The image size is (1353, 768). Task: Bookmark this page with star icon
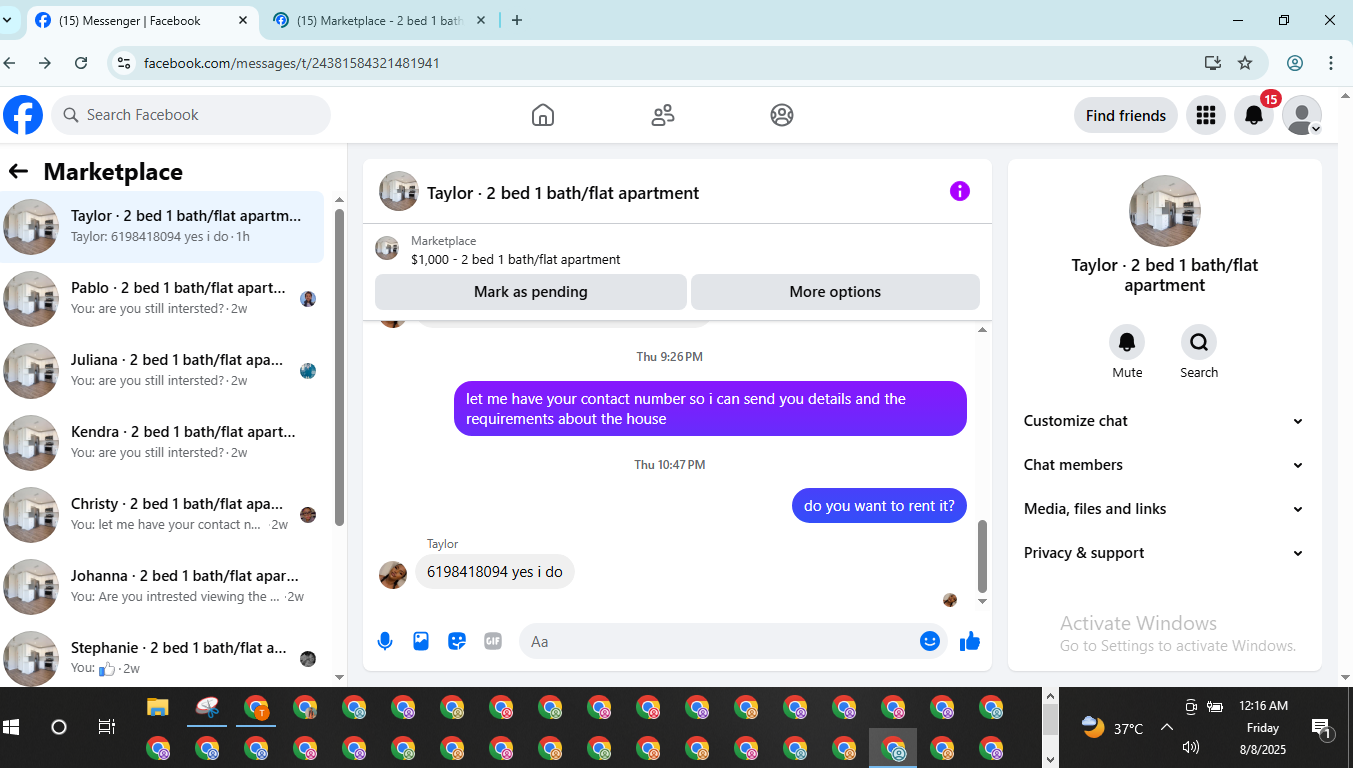[x=1245, y=63]
